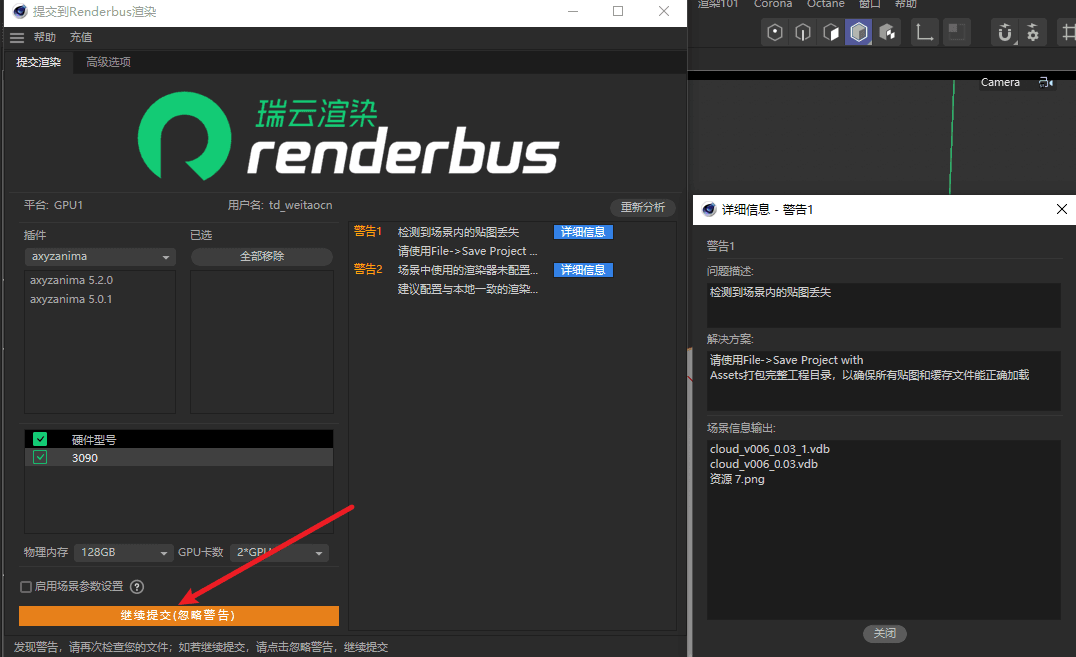Image resolution: width=1076 pixels, height=657 pixels.
Task: Click the 继续提交(忽略警告) orange button
Action: pos(178,615)
